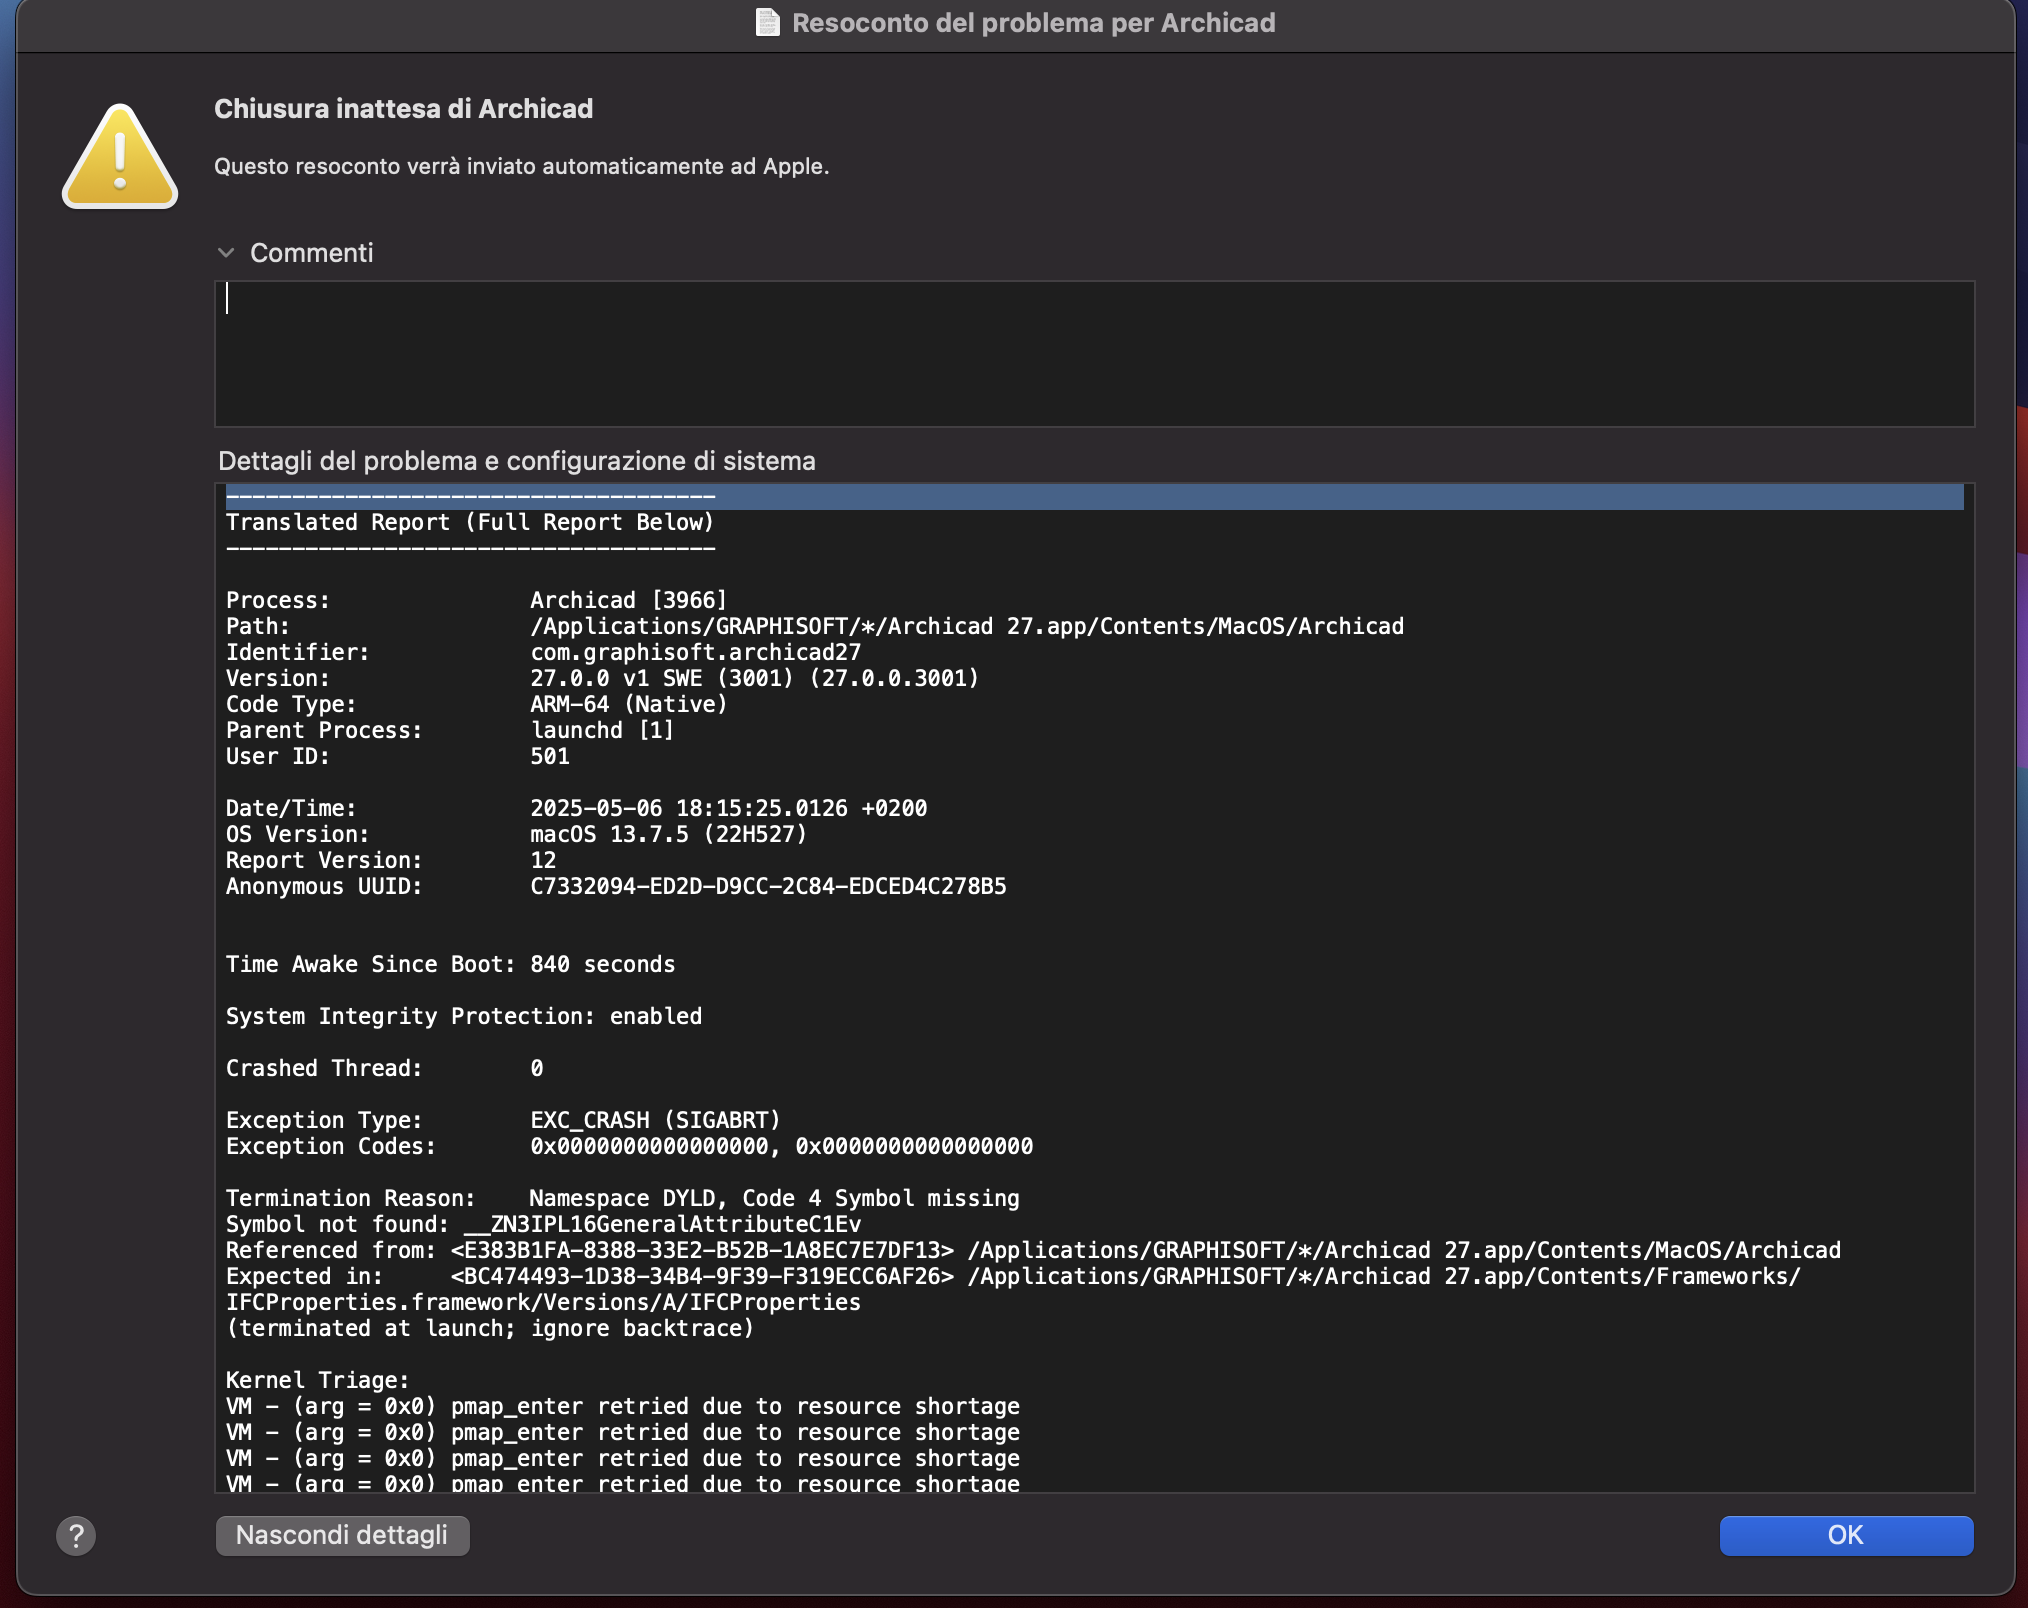The width and height of the screenshot is (2028, 1608).
Task: Click Report Version value '12'
Action: pyautogui.click(x=543, y=860)
